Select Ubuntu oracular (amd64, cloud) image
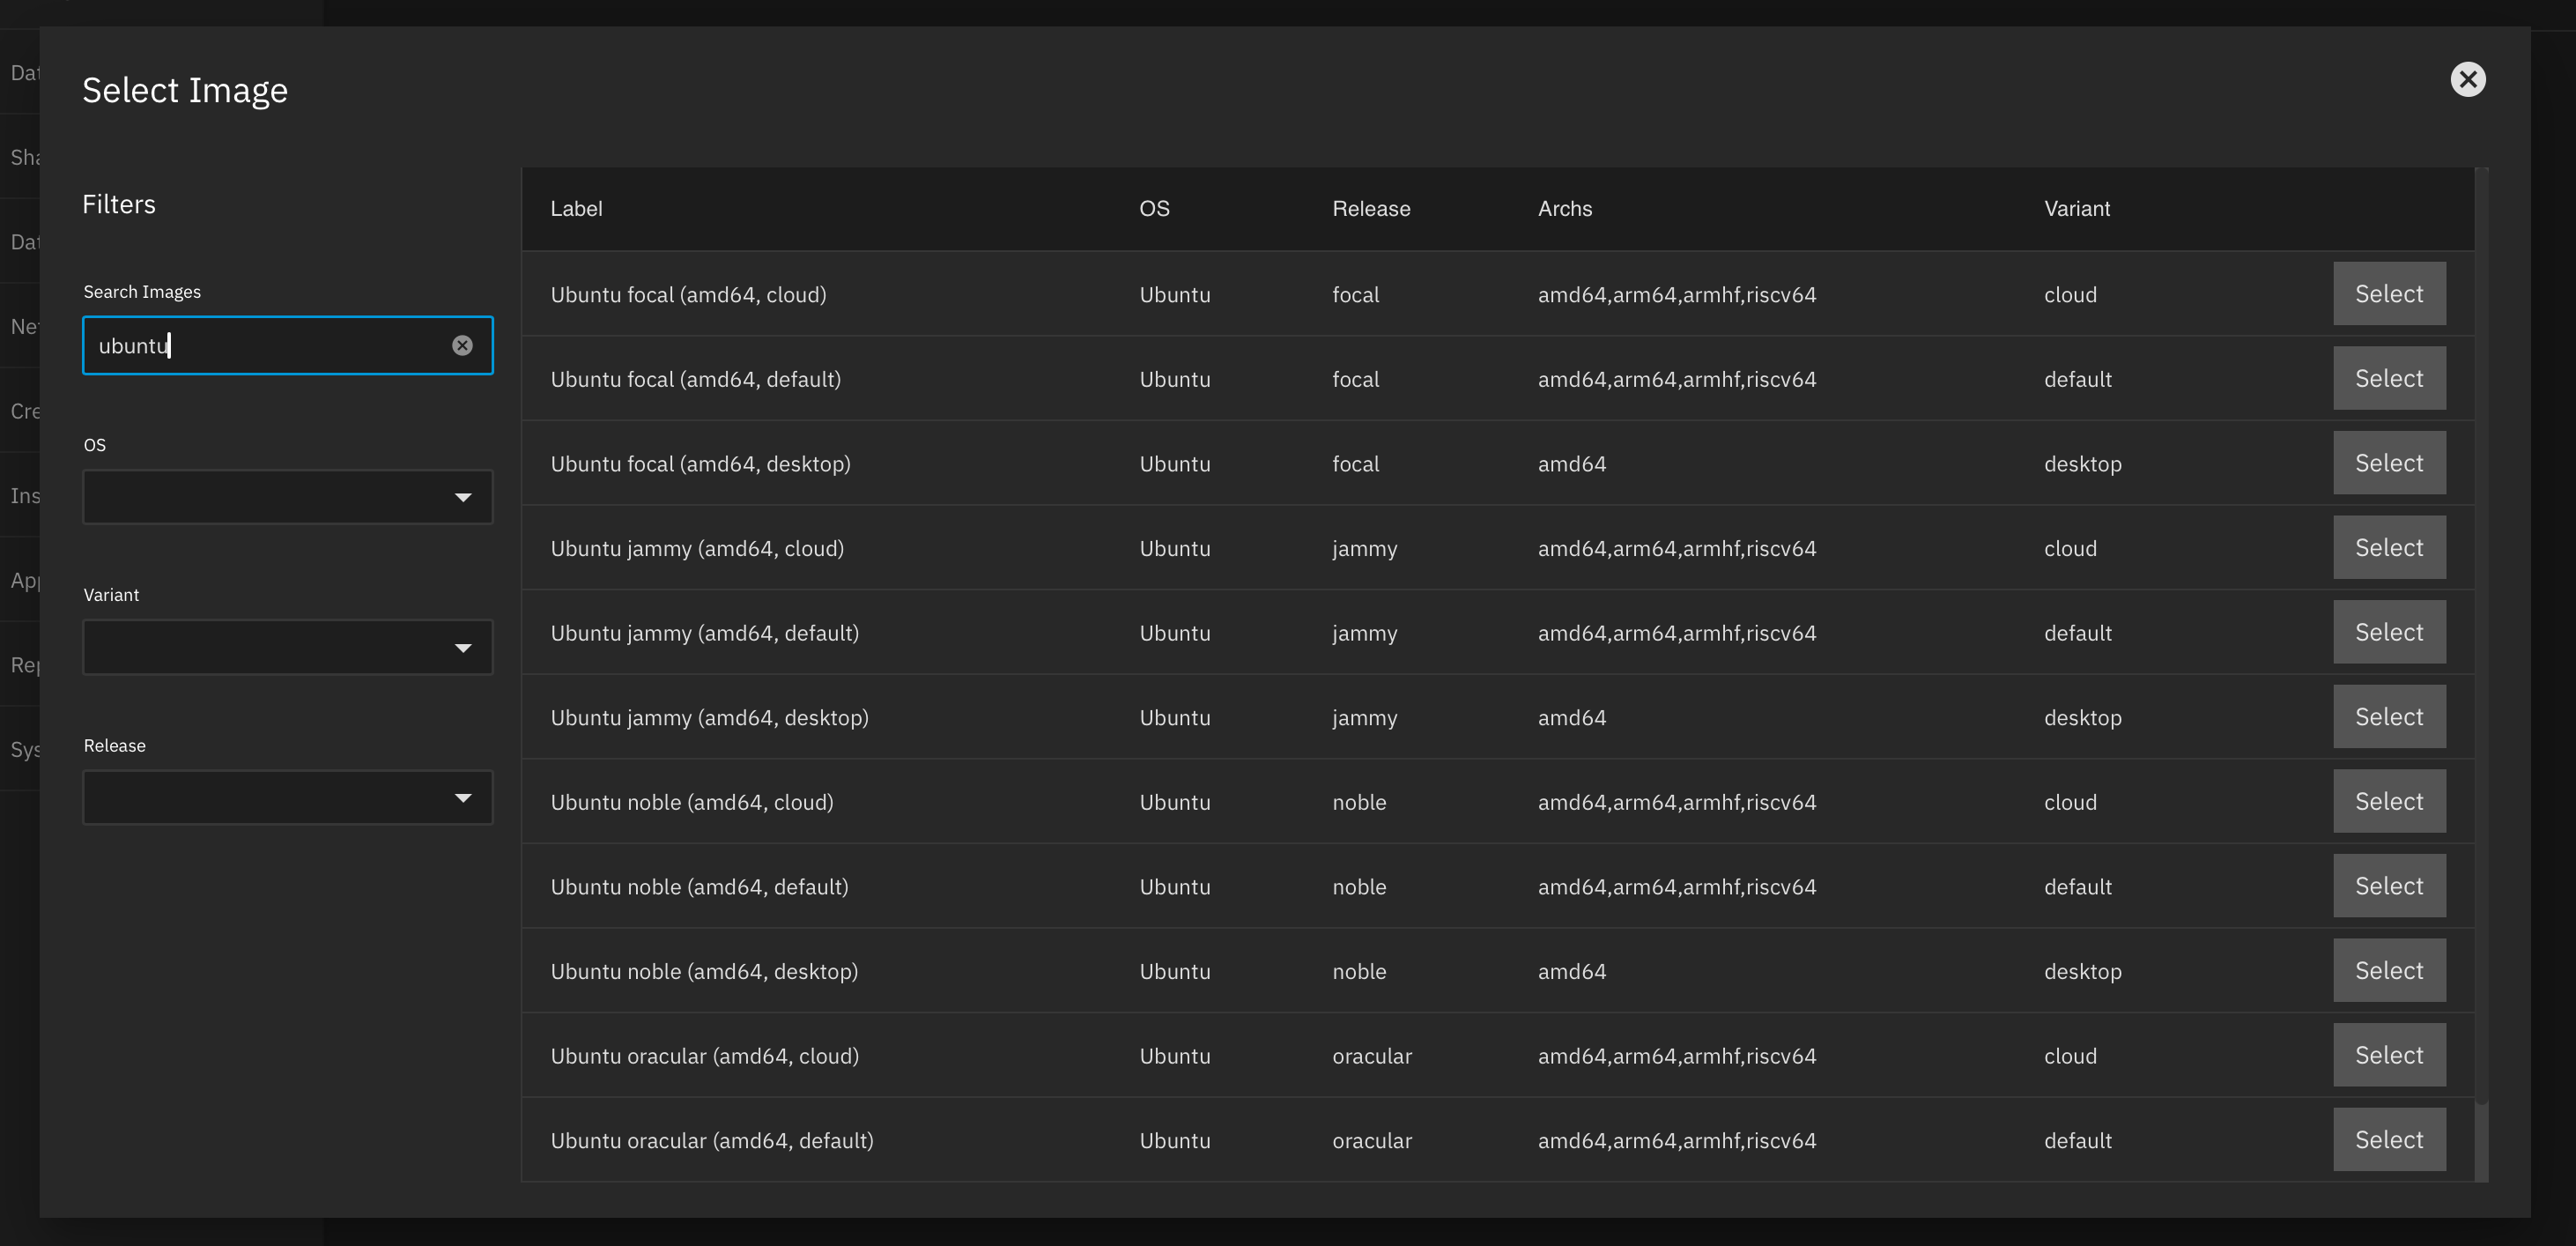This screenshot has height=1246, width=2576. (x=2389, y=1055)
